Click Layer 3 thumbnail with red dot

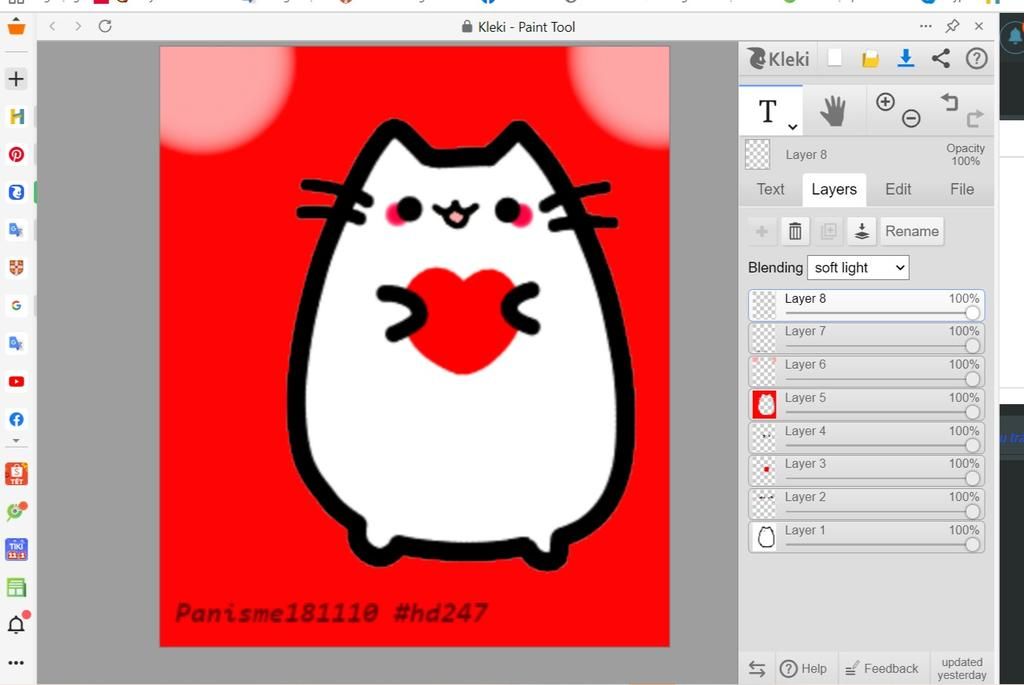[764, 470]
